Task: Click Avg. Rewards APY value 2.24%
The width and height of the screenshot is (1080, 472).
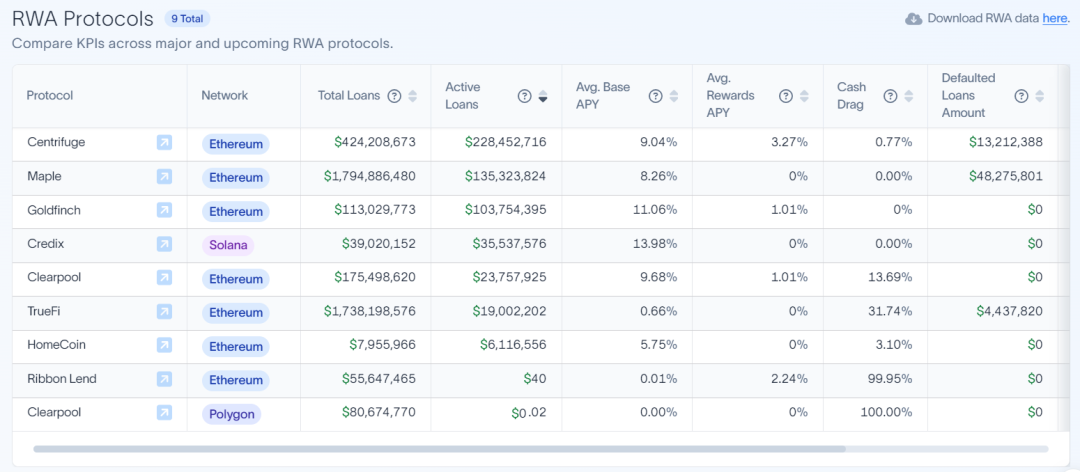Action: [789, 378]
